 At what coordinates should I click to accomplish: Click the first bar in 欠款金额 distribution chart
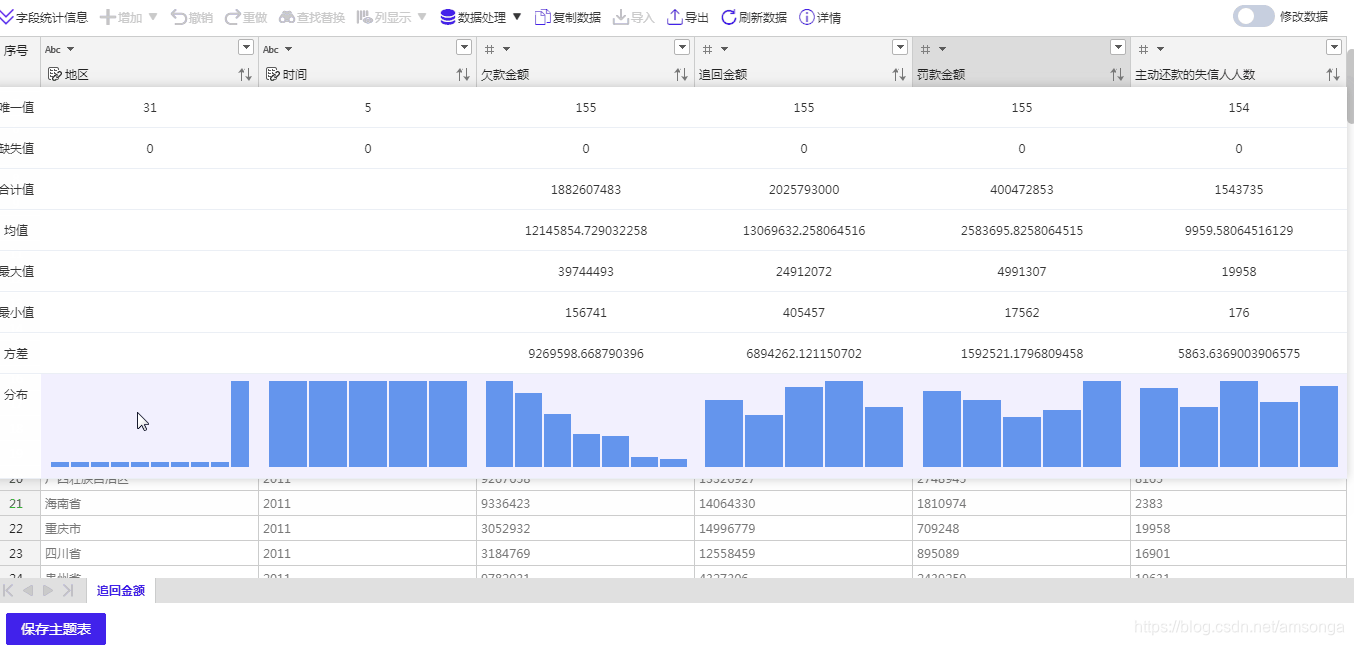tap(499, 424)
